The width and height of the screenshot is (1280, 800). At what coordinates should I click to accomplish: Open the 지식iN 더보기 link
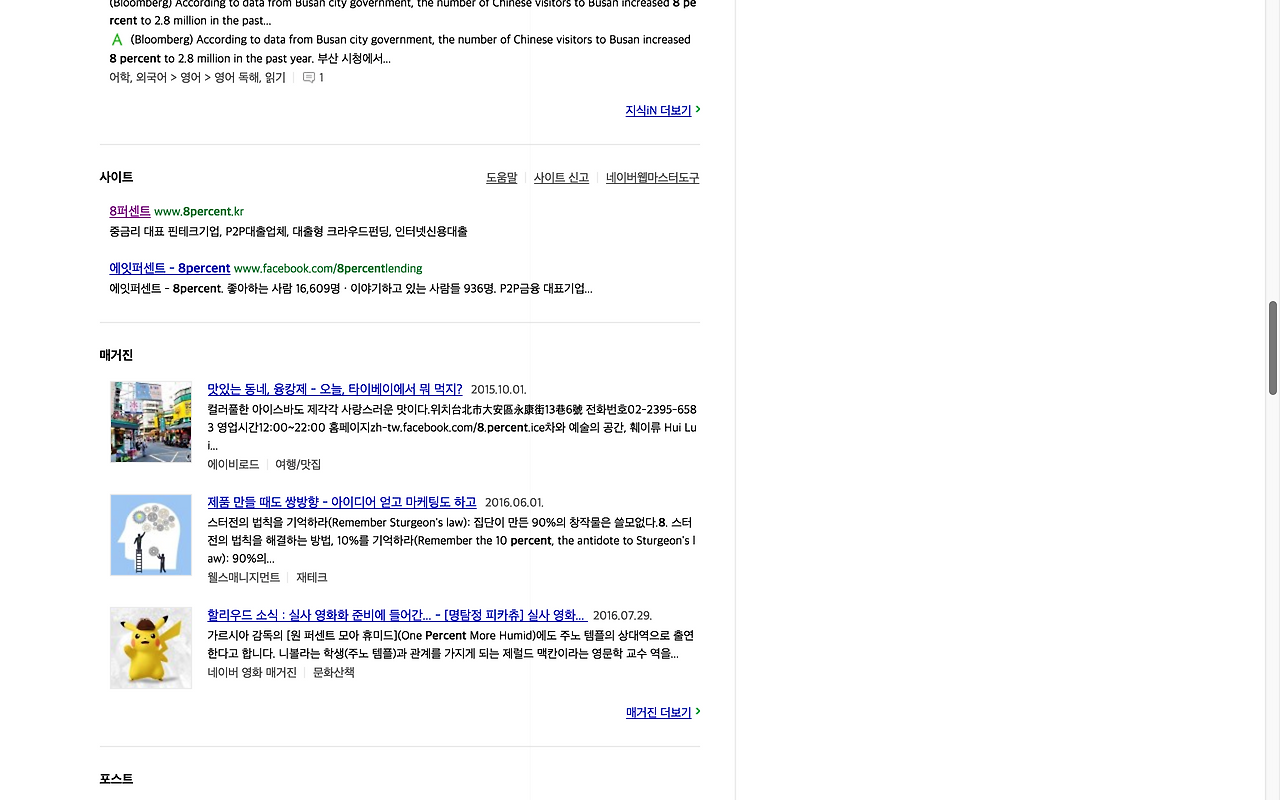tap(657, 110)
